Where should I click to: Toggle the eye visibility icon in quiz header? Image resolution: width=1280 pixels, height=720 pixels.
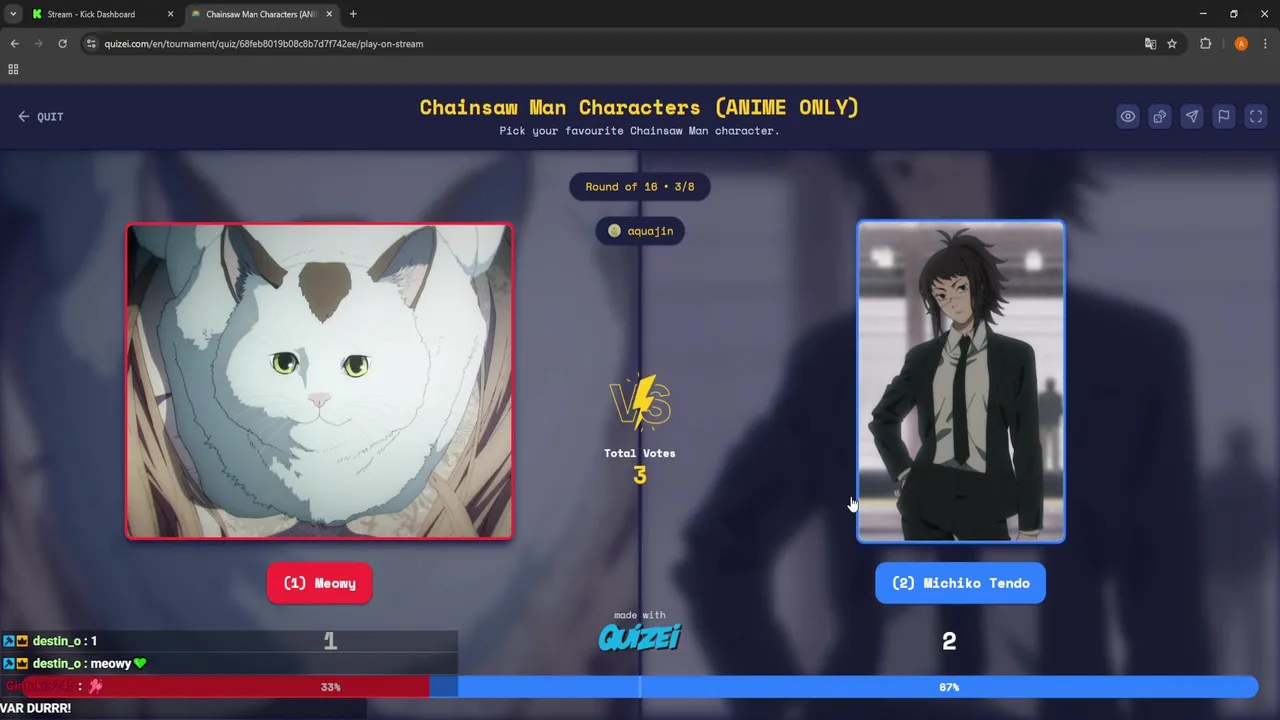coord(1128,117)
